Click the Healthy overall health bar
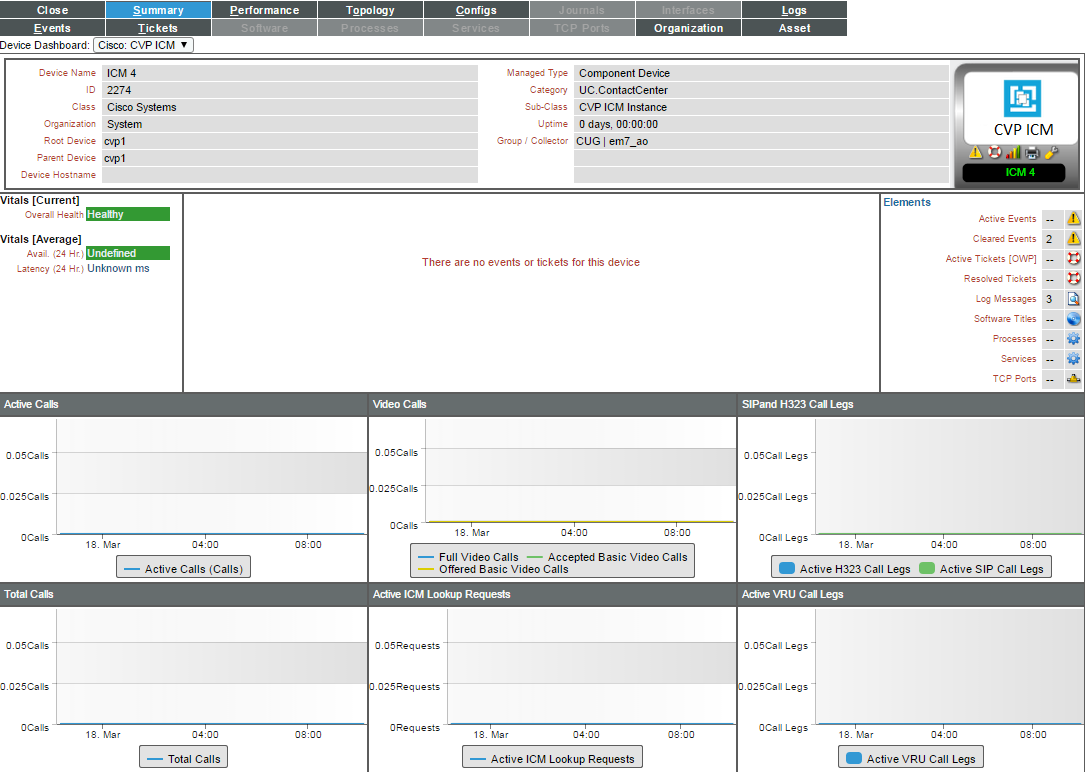The width and height of the screenshot is (1085, 772). pos(128,214)
